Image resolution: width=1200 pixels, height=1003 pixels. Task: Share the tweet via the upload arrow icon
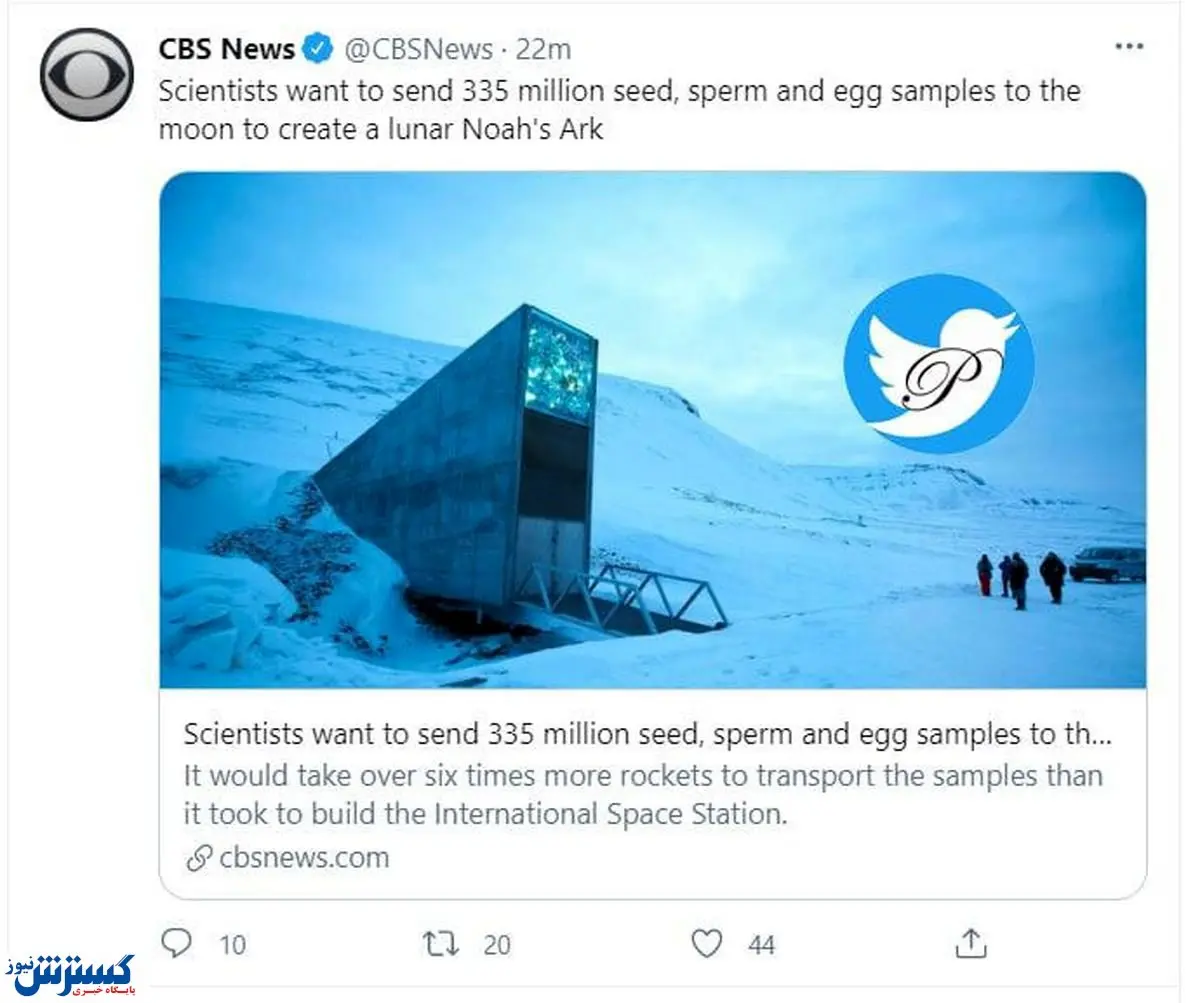pos(971,942)
